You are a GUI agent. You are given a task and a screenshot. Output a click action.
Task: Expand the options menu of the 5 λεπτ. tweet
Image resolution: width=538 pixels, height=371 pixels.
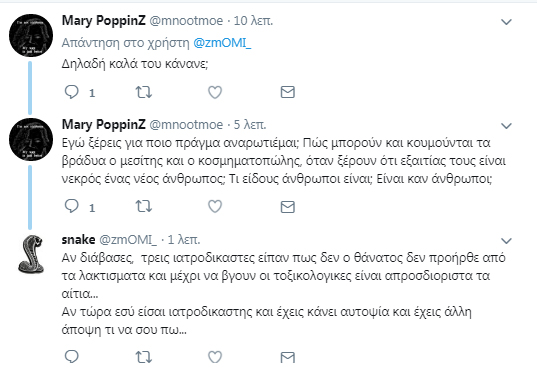point(506,126)
